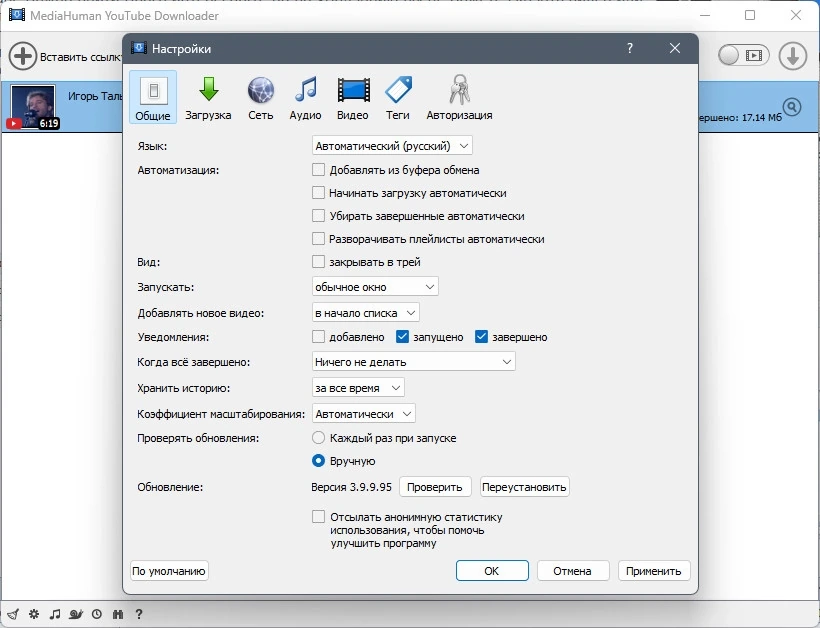This screenshot has height=628, width=820.
Task: Enable Добавлять из буфера обмена checkbox
Action: coord(318,170)
